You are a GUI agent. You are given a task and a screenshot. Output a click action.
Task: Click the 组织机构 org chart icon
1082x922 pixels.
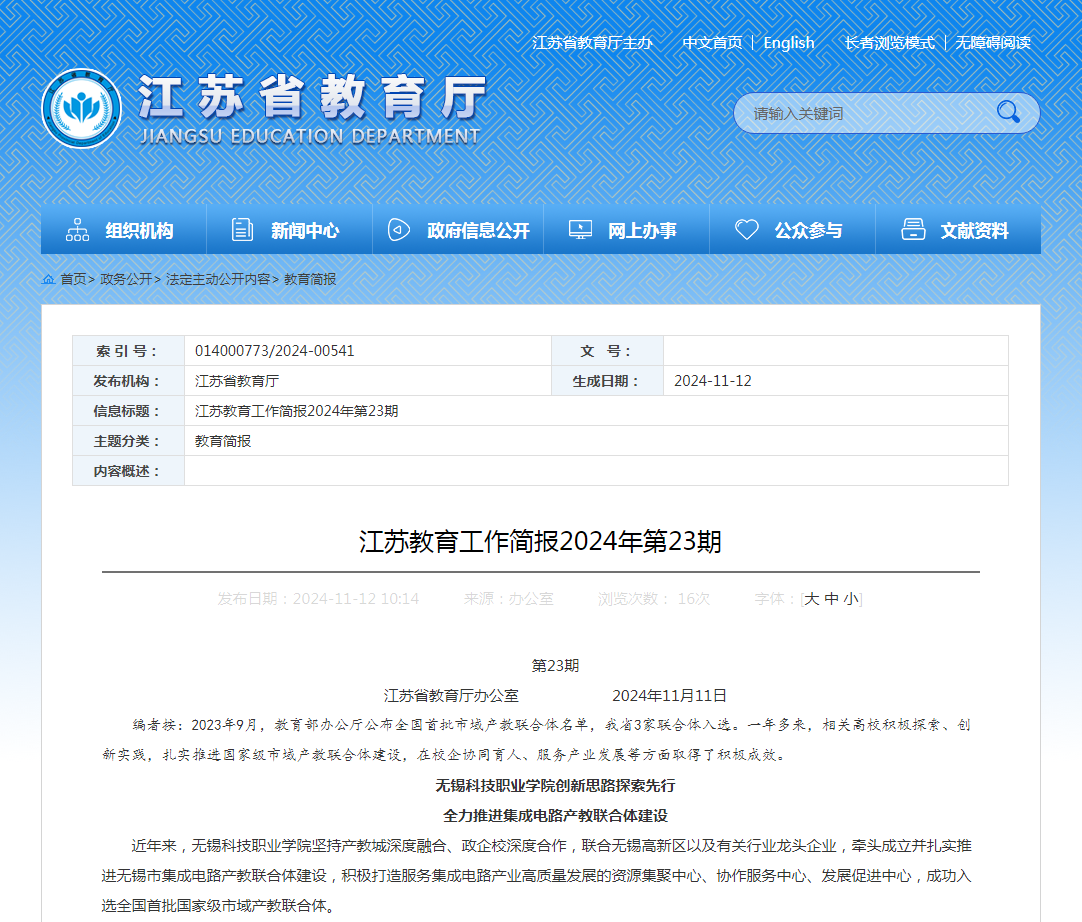tap(77, 230)
